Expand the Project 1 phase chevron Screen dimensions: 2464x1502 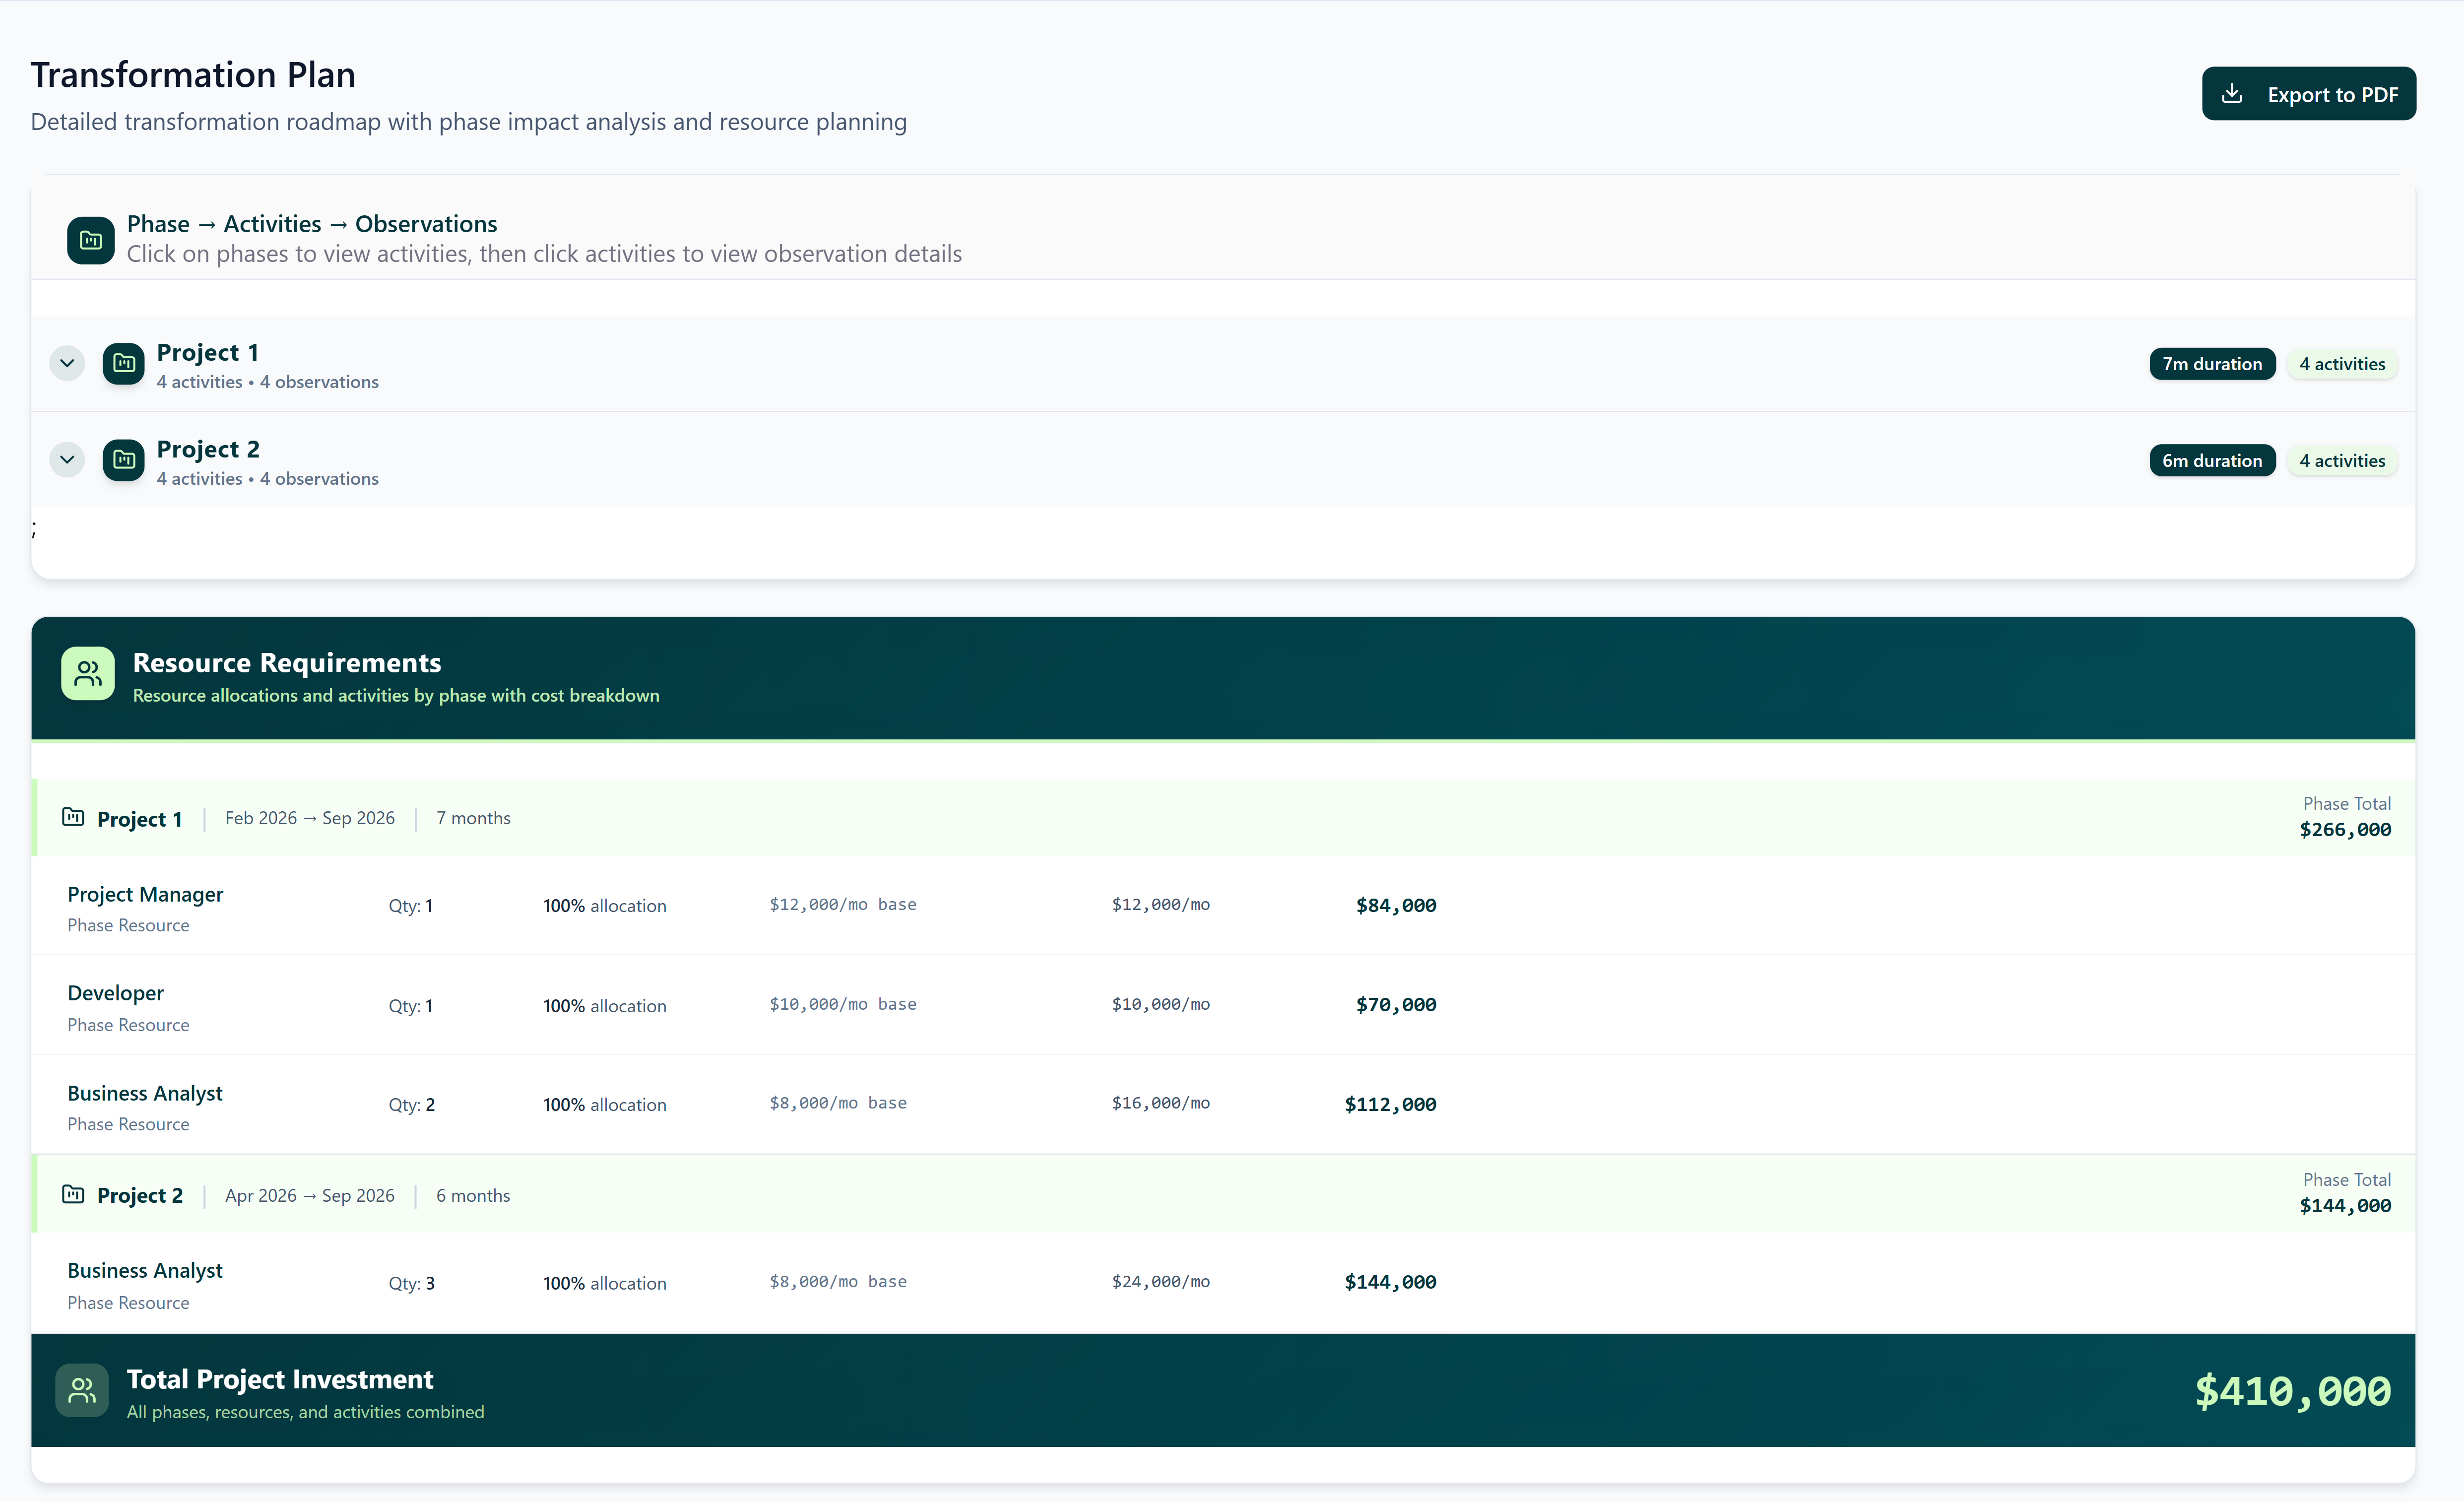point(67,363)
